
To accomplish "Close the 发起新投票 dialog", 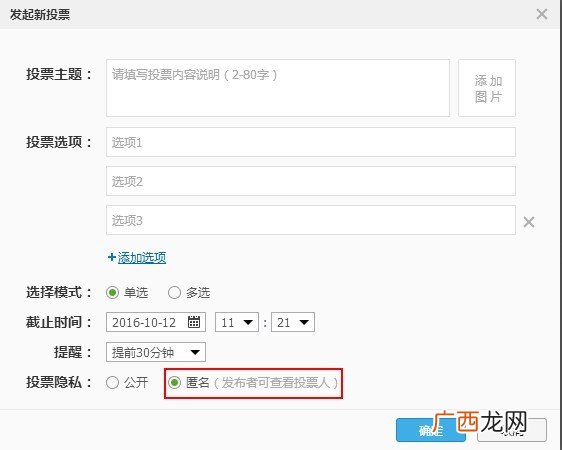I will (x=542, y=14).
